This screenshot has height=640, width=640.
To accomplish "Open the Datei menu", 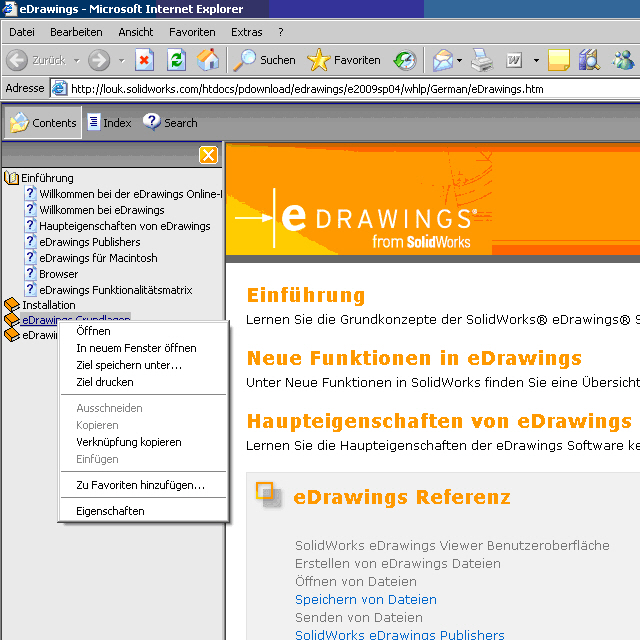I will [22, 32].
